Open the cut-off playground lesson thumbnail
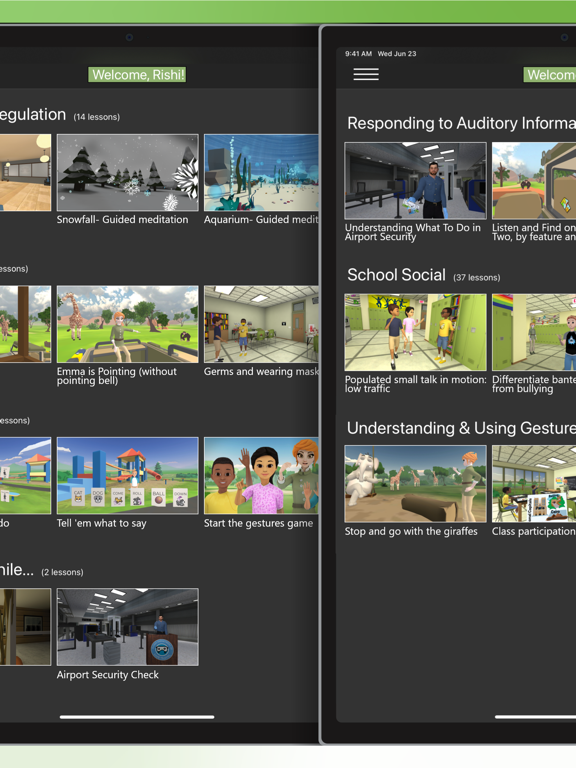The image size is (576, 768). point(25,476)
